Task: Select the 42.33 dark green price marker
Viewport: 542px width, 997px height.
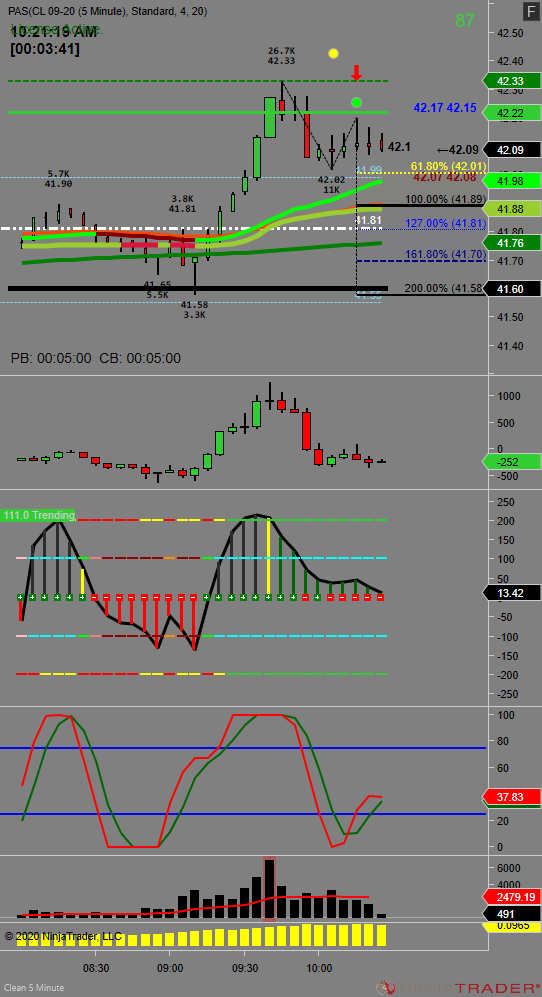Action: (x=511, y=81)
